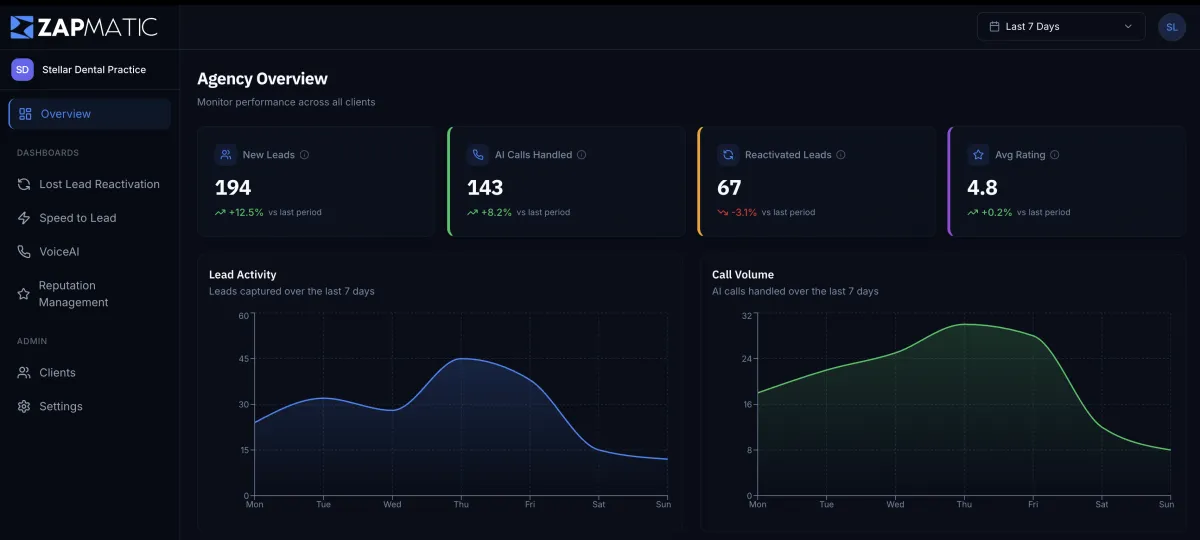Open the Clients admin page
This screenshot has width=1200, height=540.
point(90,372)
